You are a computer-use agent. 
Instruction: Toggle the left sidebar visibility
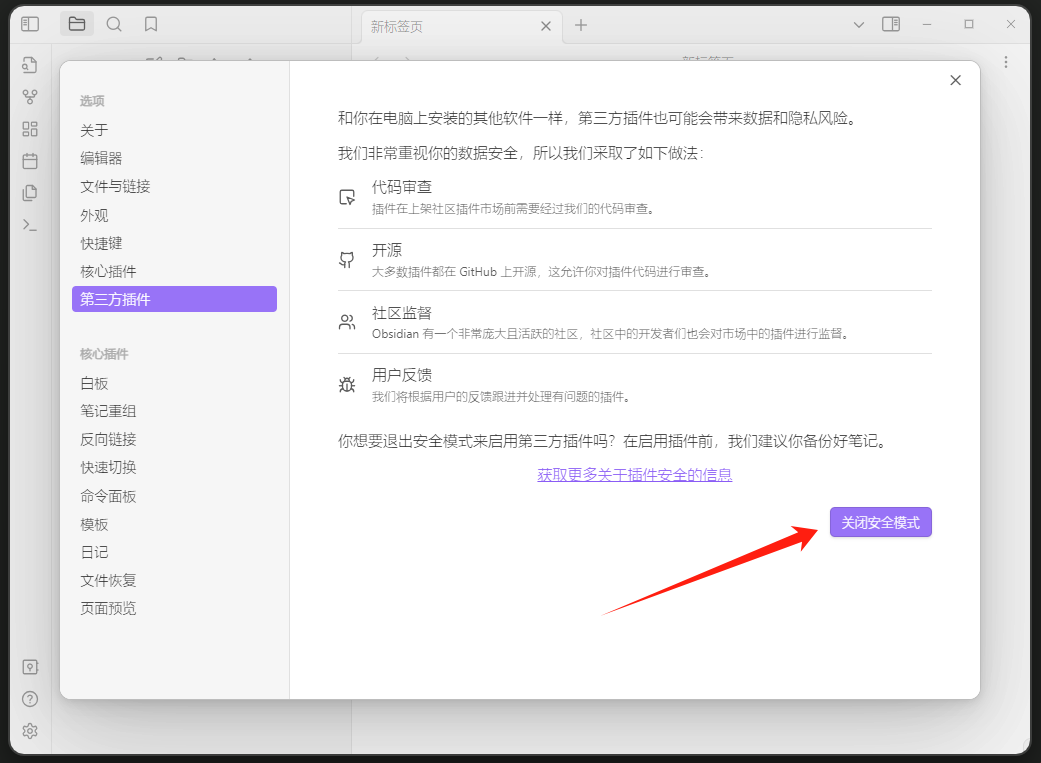click(x=29, y=23)
